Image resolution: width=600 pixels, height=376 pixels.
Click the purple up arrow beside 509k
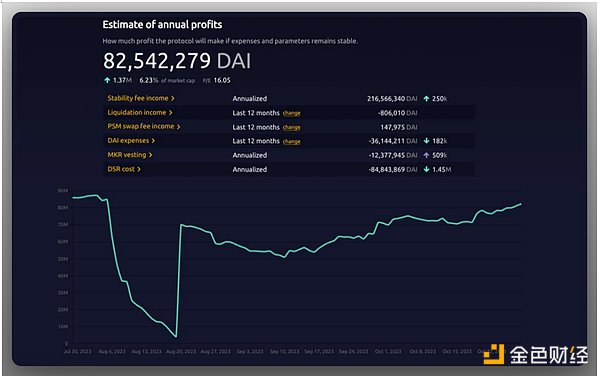coord(426,155)
